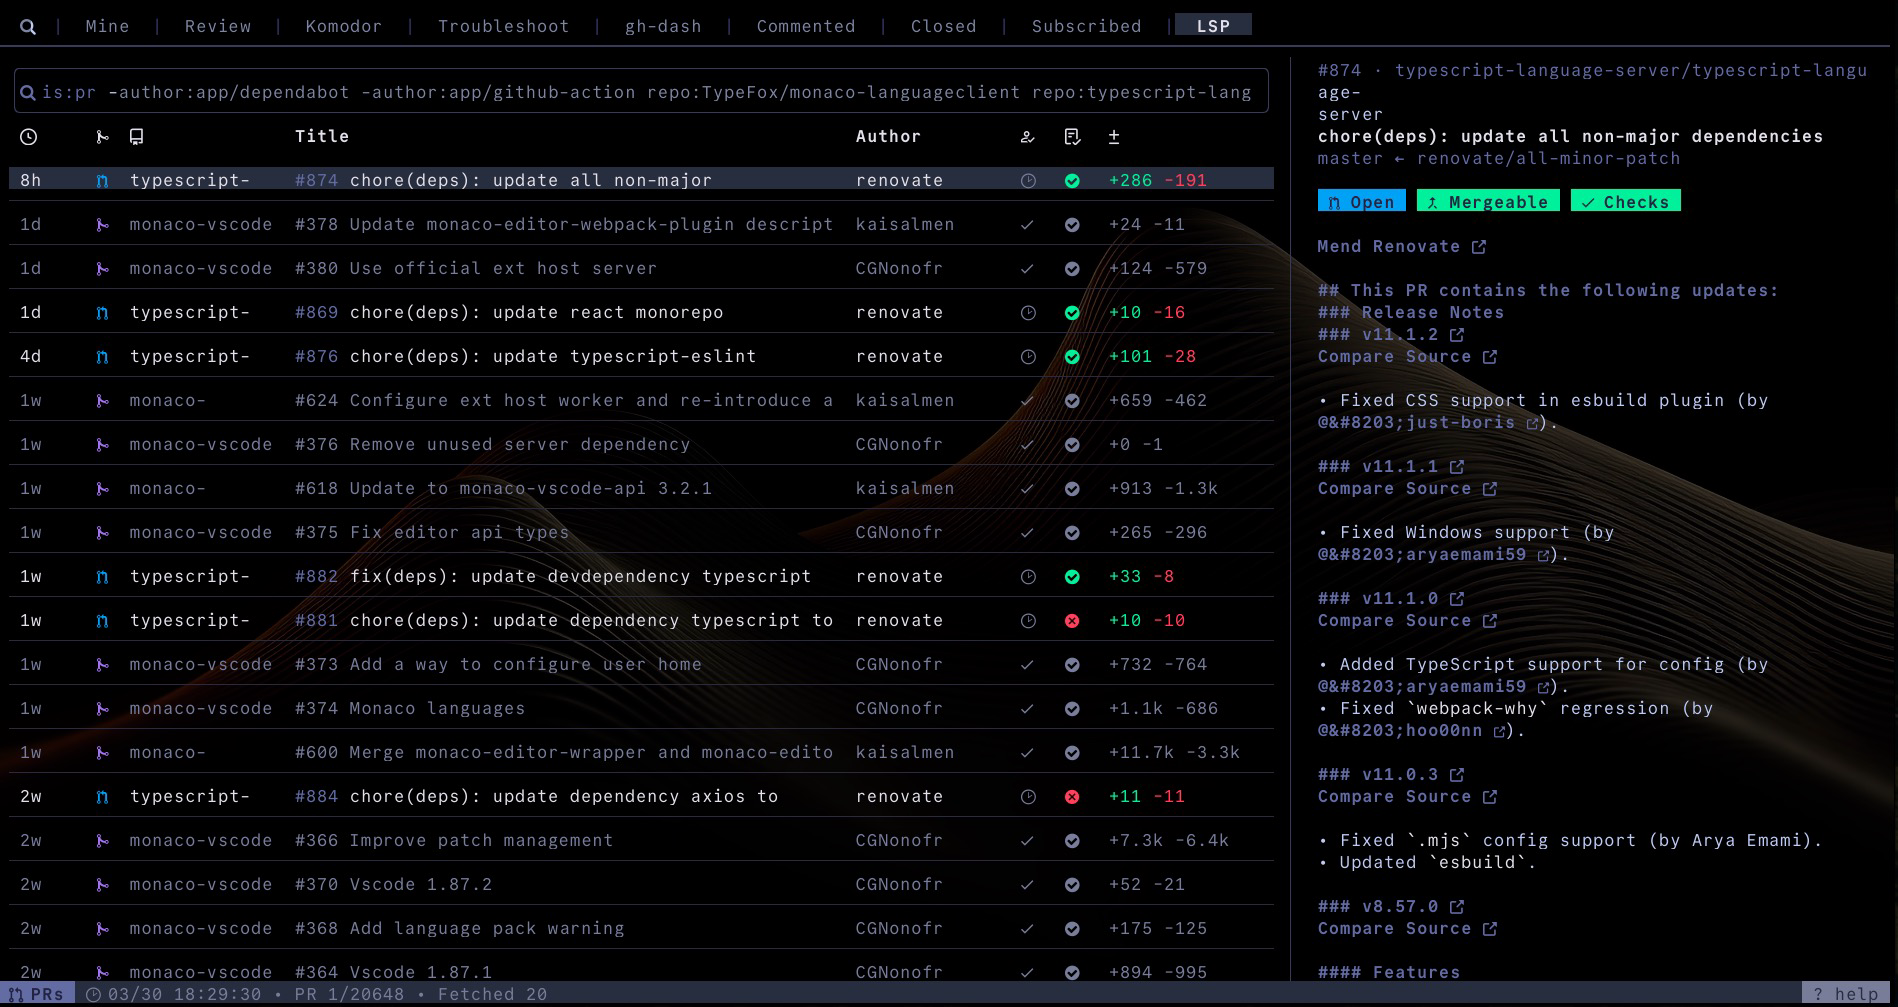This screenshot has width=1898, height=1007.
Task: Open the Komodor tab
Action: point(344,26)
